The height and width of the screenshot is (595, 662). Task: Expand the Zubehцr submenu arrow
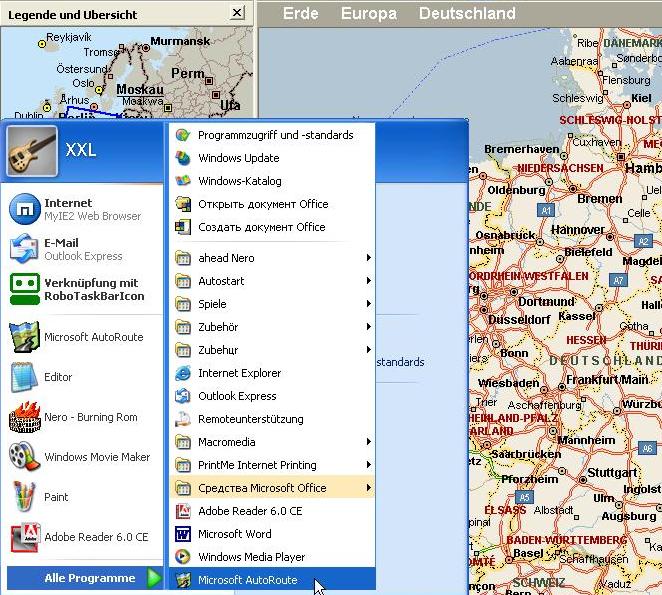click(x=369, y=350)
